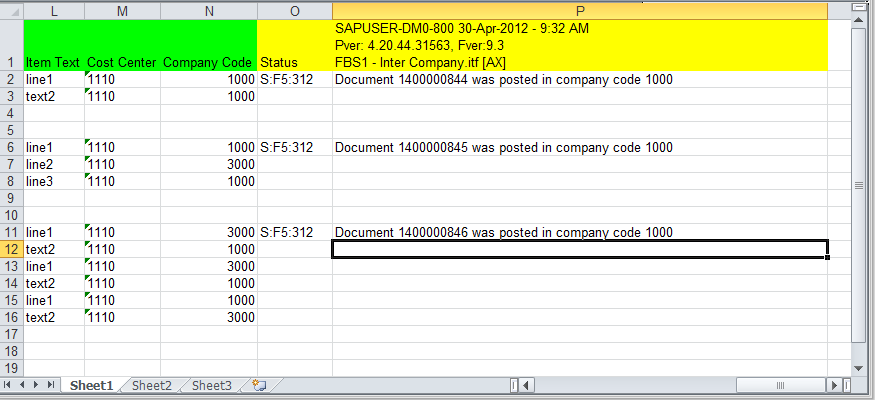This screenshot has height=400, width=875.
Task: Select column P header
Action: point(580,10)
